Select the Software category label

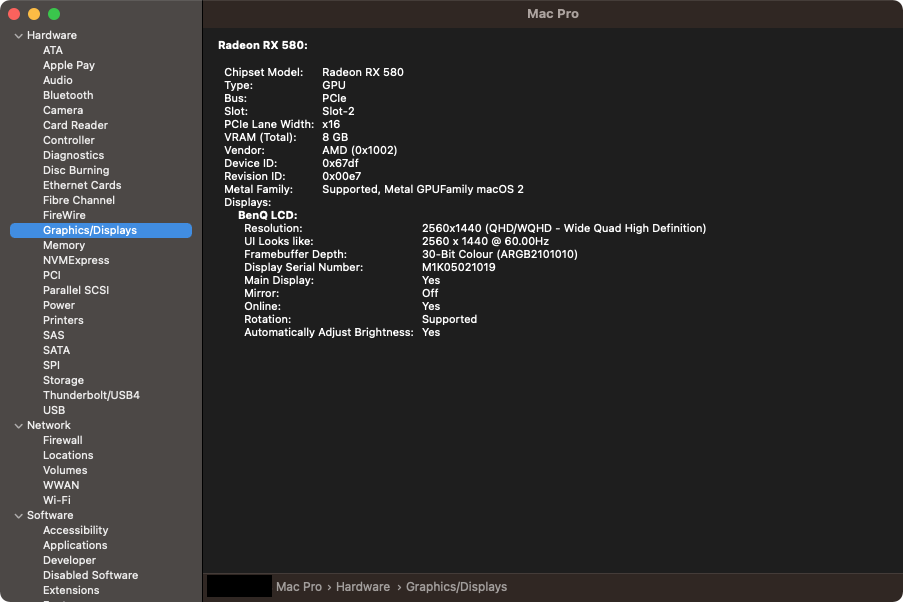coord(50,515)
